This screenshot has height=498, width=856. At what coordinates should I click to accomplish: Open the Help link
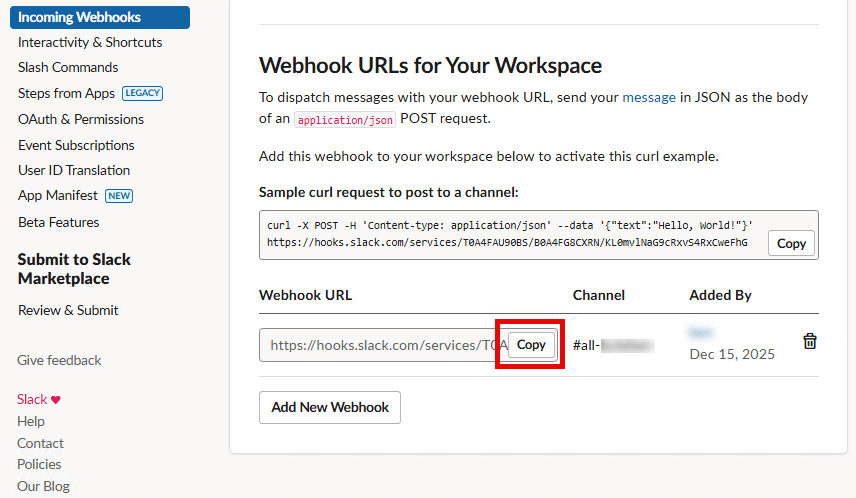[x=31, y=421]
